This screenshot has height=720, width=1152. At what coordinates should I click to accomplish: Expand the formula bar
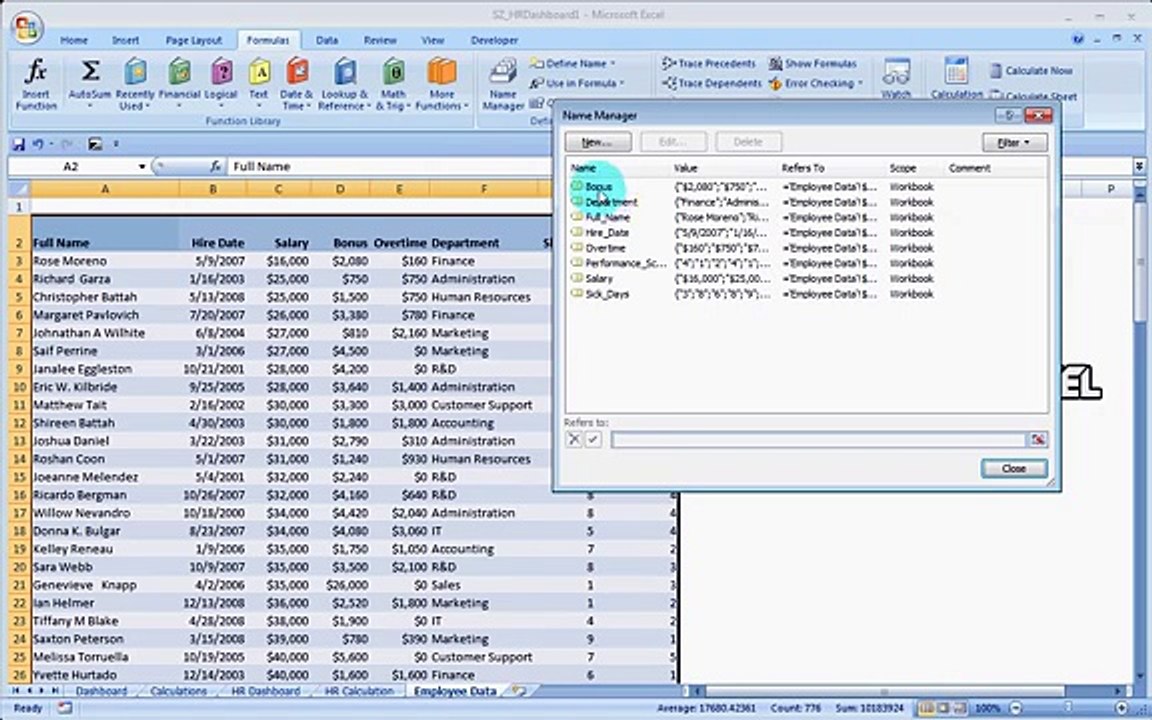point(1139,167)
